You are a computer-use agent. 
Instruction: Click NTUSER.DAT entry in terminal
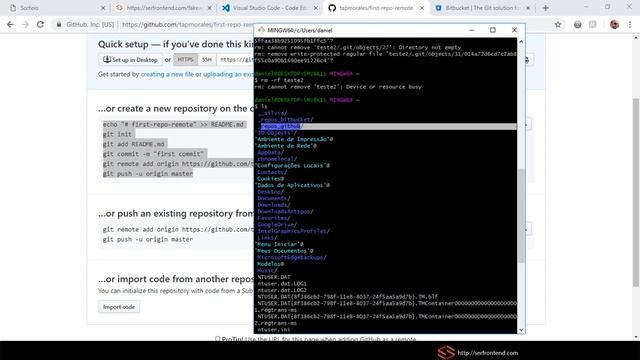pyautogui.click(x=274, y=277)
